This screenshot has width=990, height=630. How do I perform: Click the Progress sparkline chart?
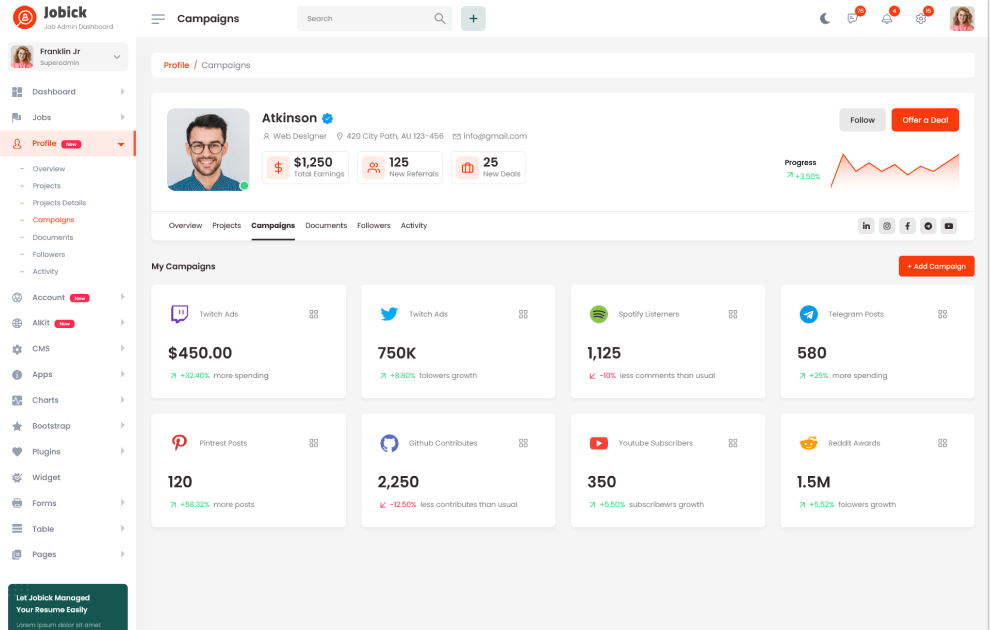[895, 170]
